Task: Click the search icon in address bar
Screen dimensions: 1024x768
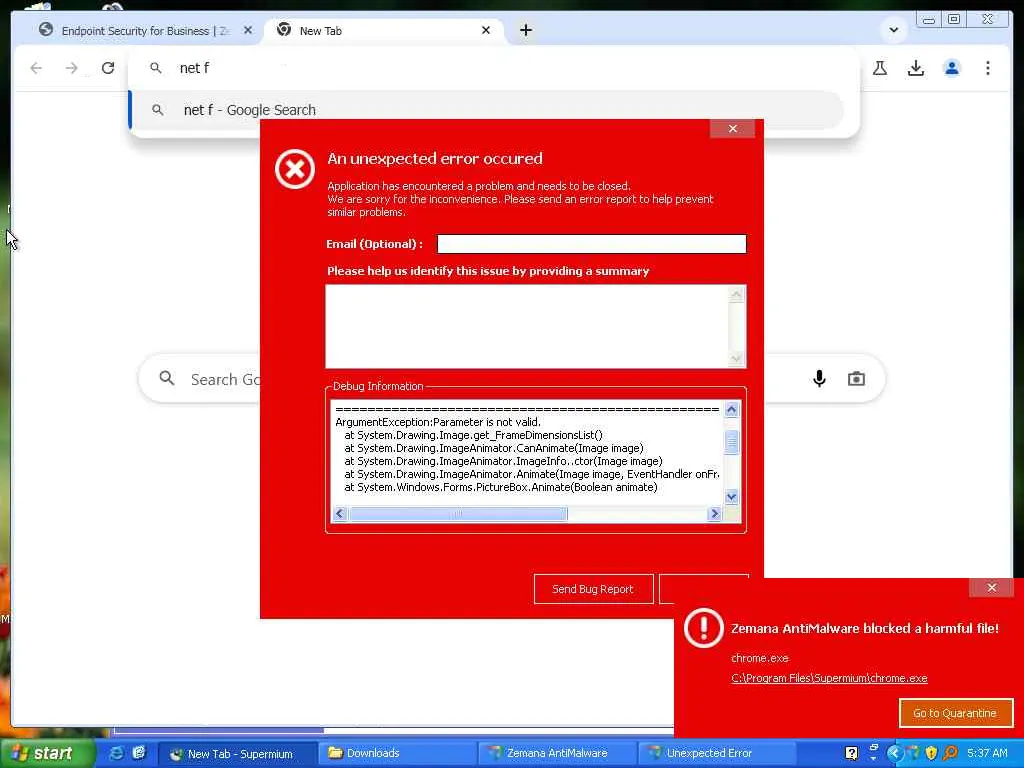Action: click(x=155, y=68)
